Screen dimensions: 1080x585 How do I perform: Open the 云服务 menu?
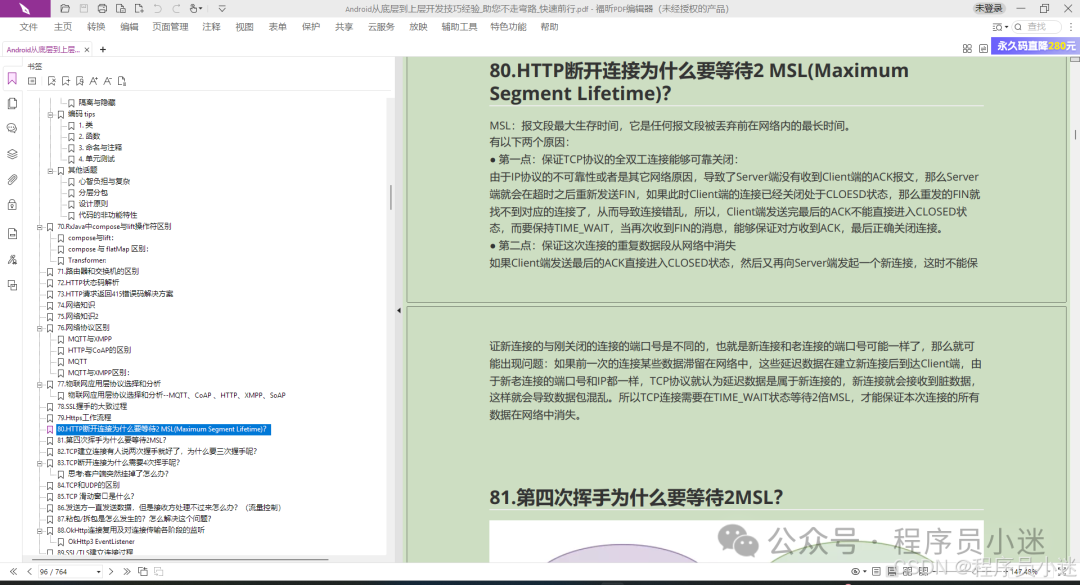tap(381, 27)
